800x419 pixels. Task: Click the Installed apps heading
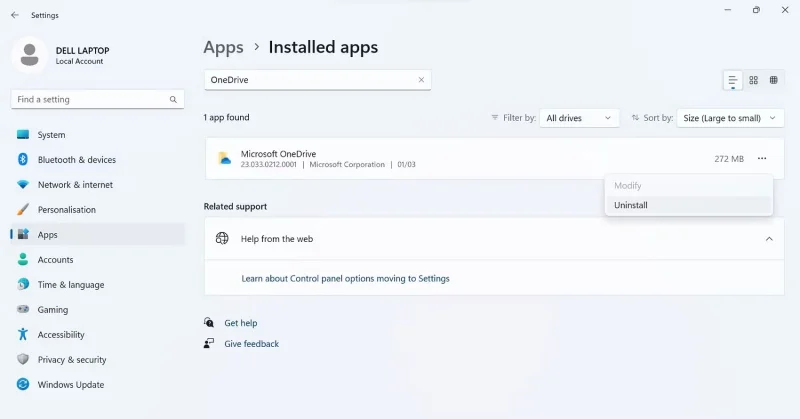point(323,47)
